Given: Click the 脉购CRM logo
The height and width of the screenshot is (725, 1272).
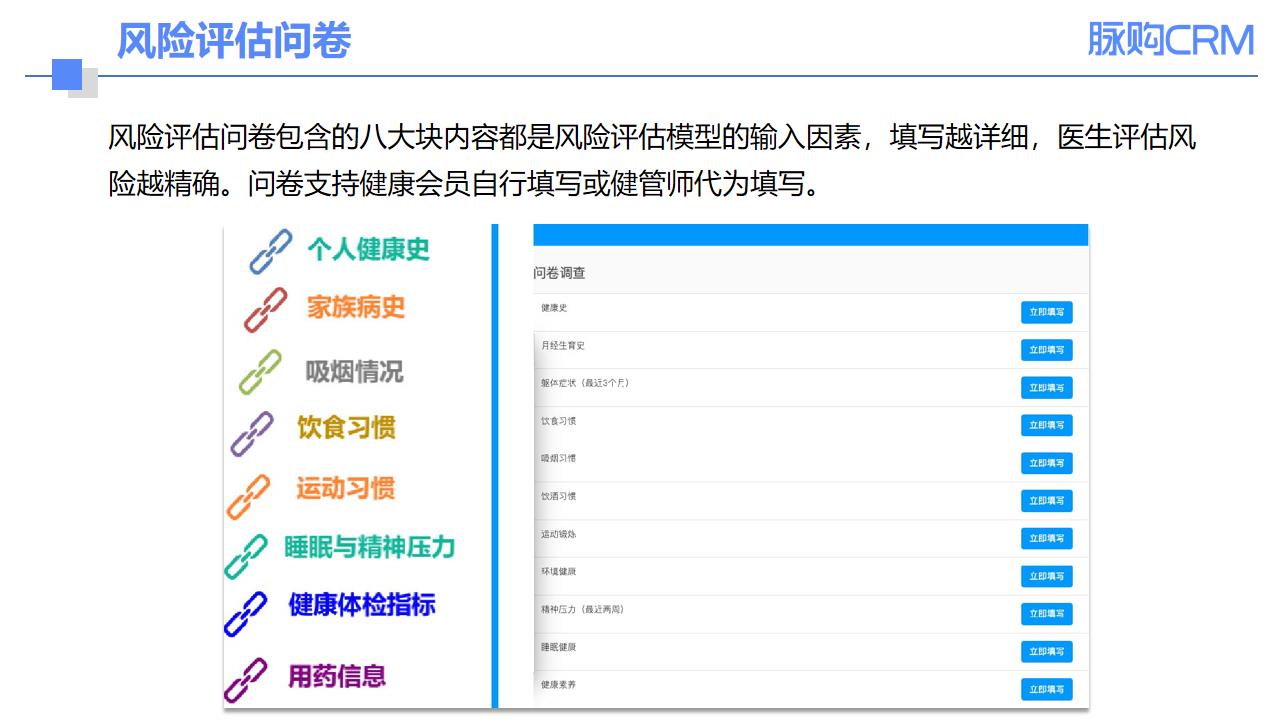Looking at the screenshot, I should click(x=1170, y=41).
